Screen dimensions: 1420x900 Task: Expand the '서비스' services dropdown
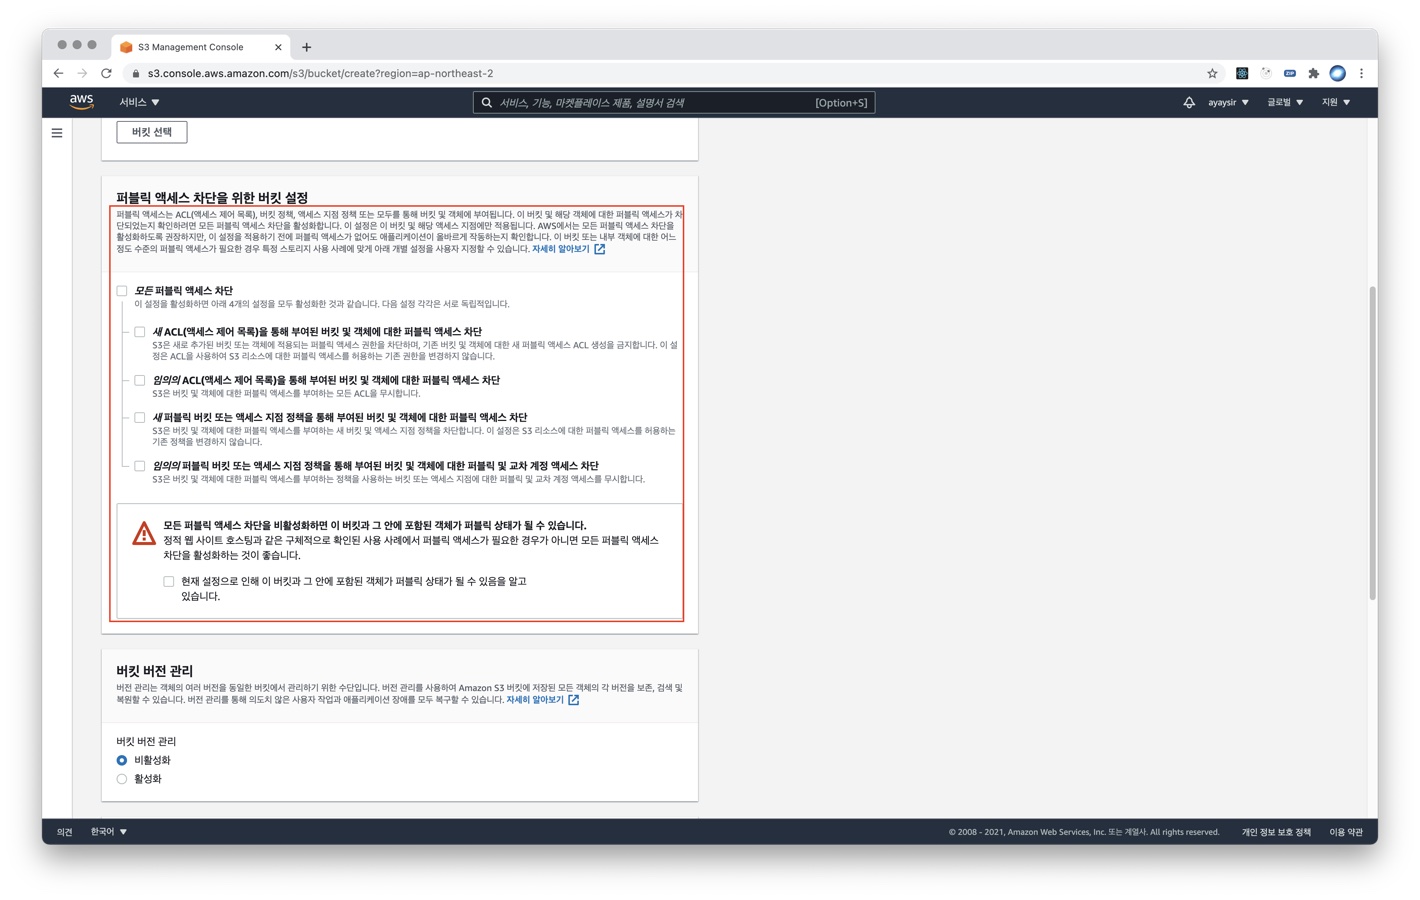[139, 102]
